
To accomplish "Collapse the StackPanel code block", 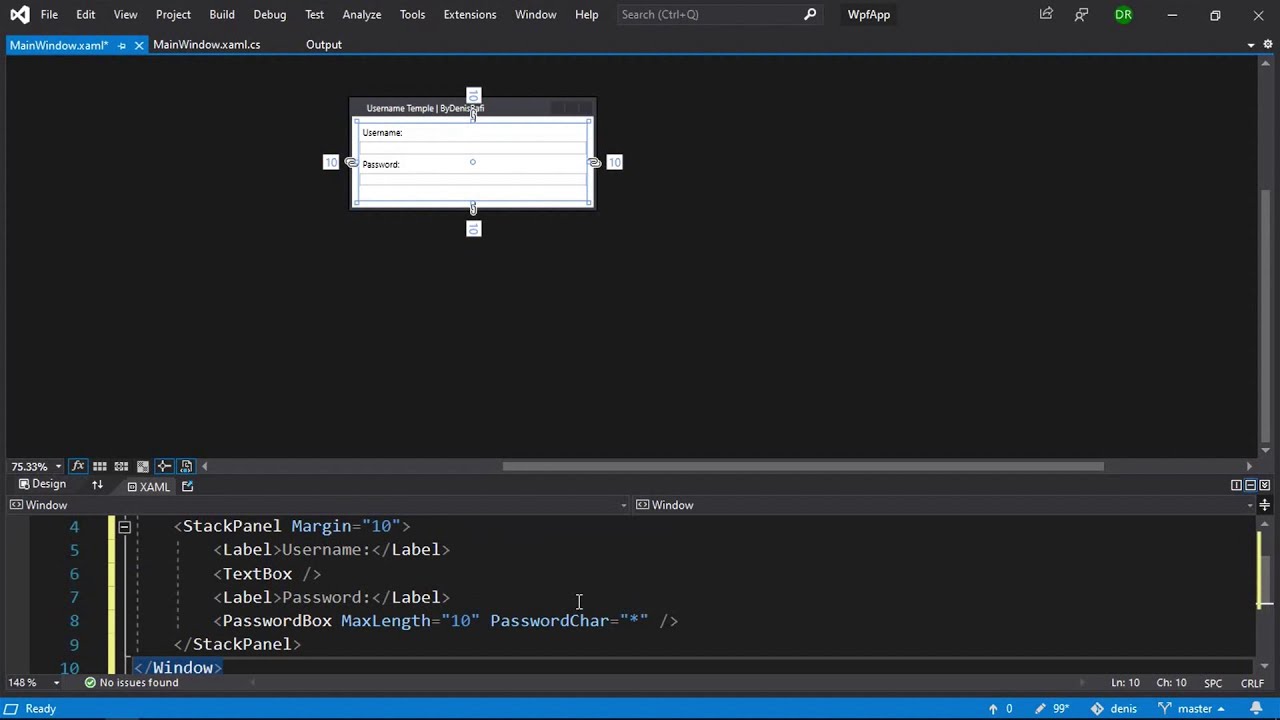I will coord(124,526).
